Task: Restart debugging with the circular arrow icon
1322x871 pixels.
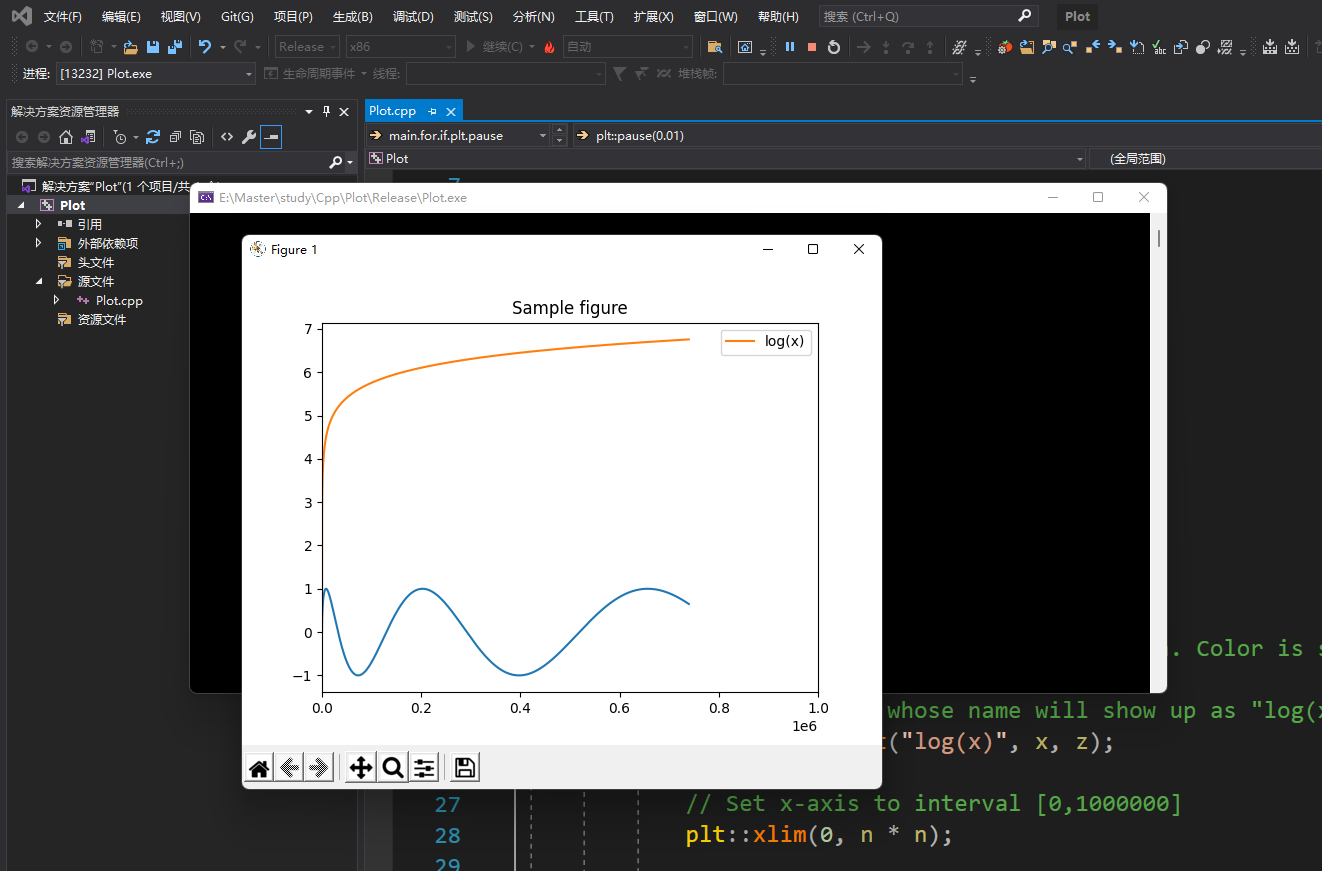Action: click(833, 46)
